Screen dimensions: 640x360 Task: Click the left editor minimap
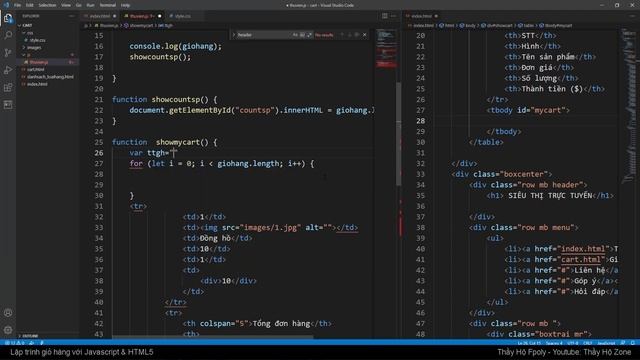point(386,49)
